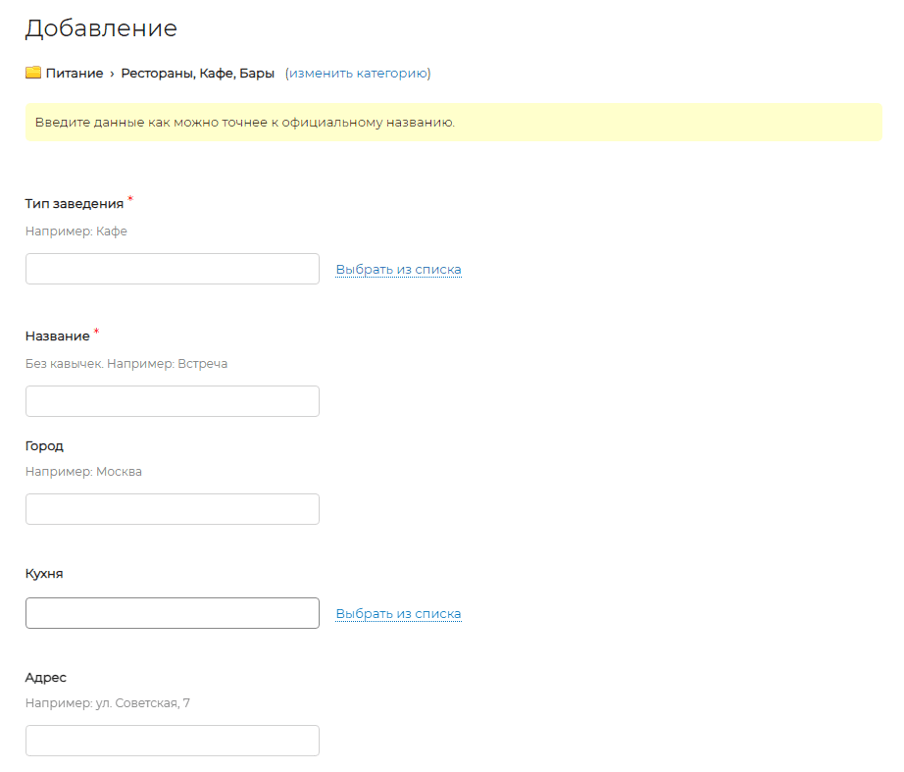
Task: Click the yellow folder icon before Питание
Action: coord(33,73)
